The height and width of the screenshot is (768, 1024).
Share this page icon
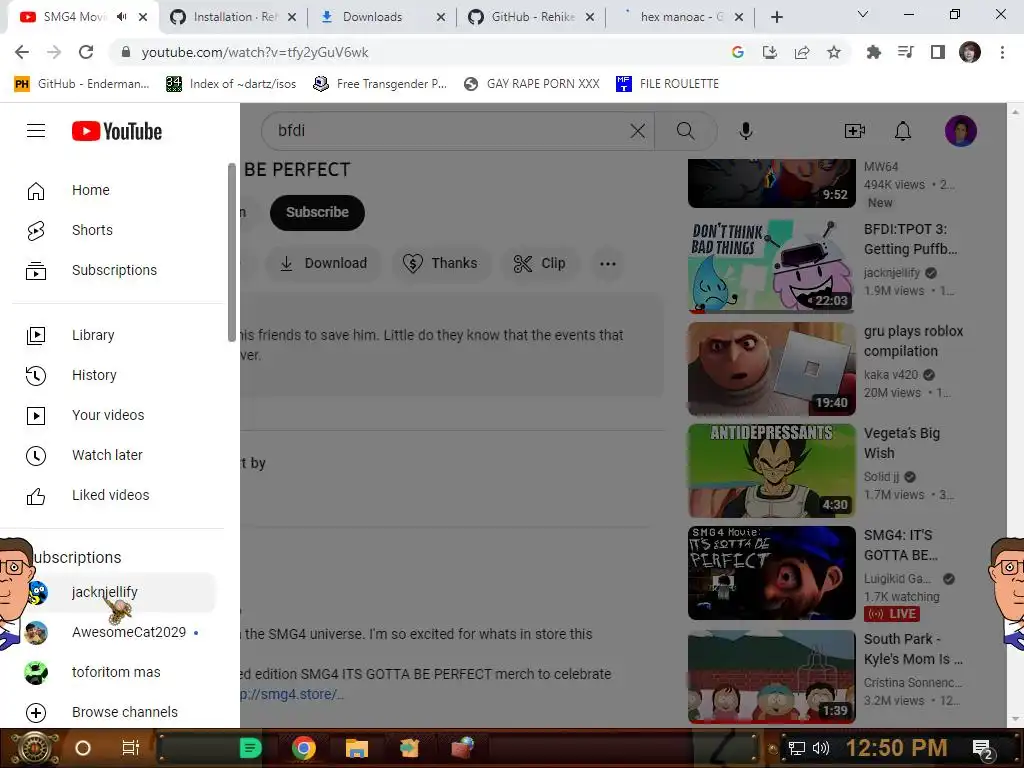[x=802, y=52]
